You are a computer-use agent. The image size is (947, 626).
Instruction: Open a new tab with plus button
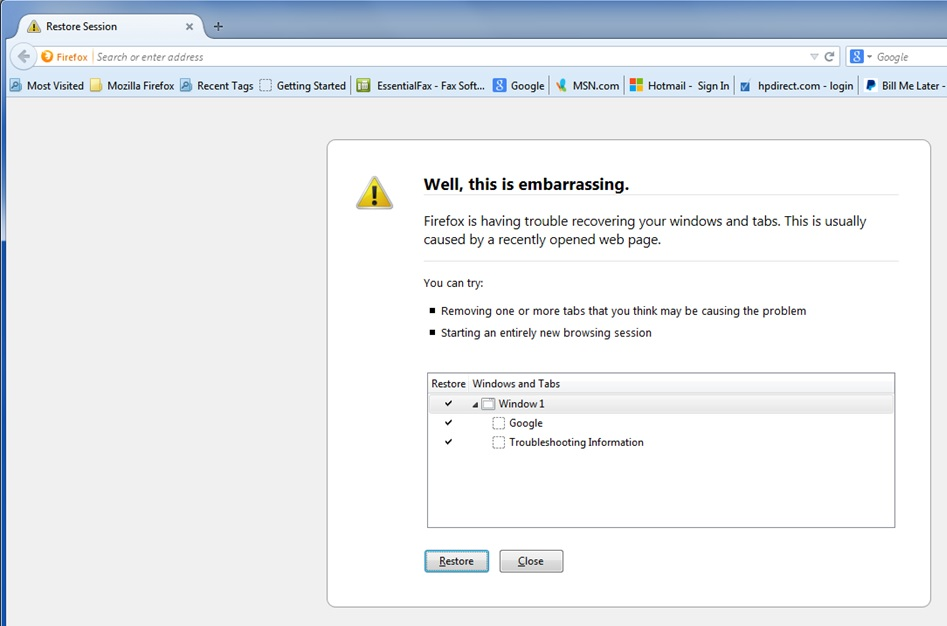[x=218, y=27]
